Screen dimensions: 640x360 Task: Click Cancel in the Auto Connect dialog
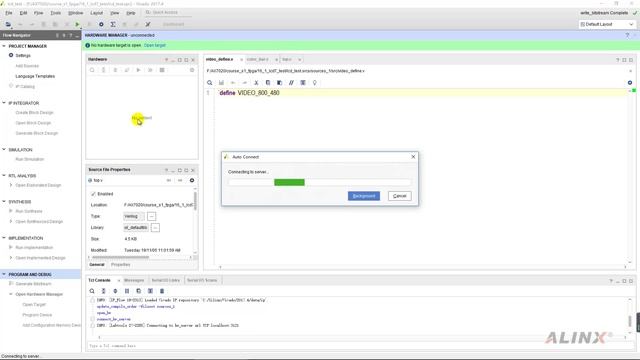[400, 196]
